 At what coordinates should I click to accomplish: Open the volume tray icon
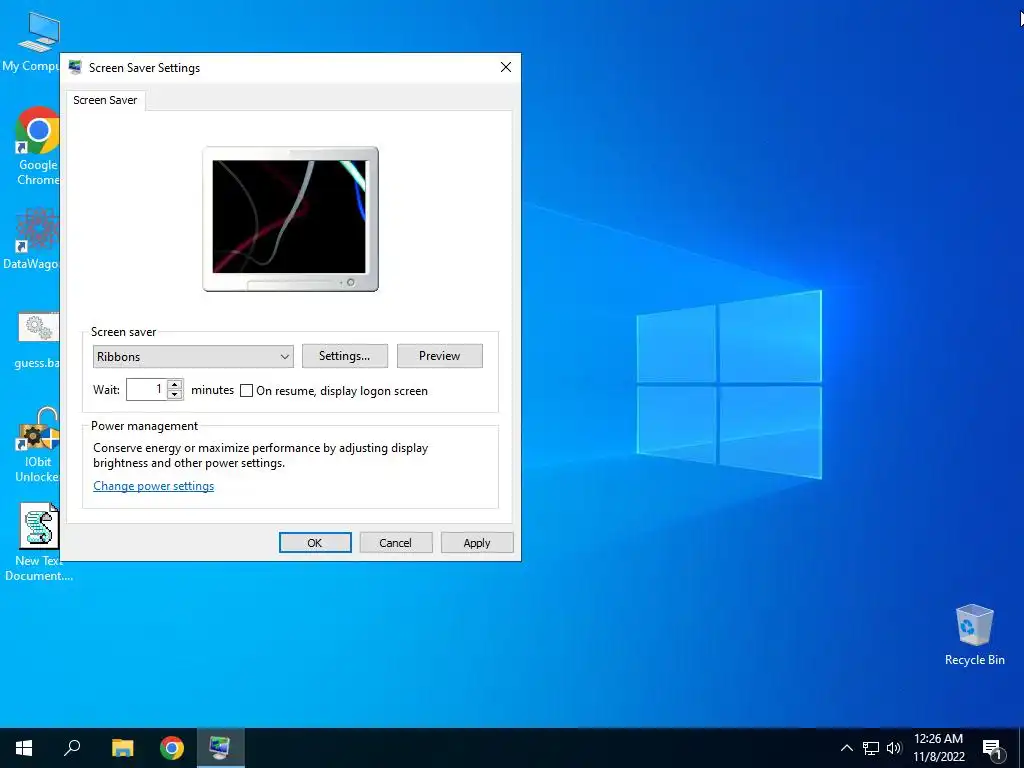(x=894, y=748)
